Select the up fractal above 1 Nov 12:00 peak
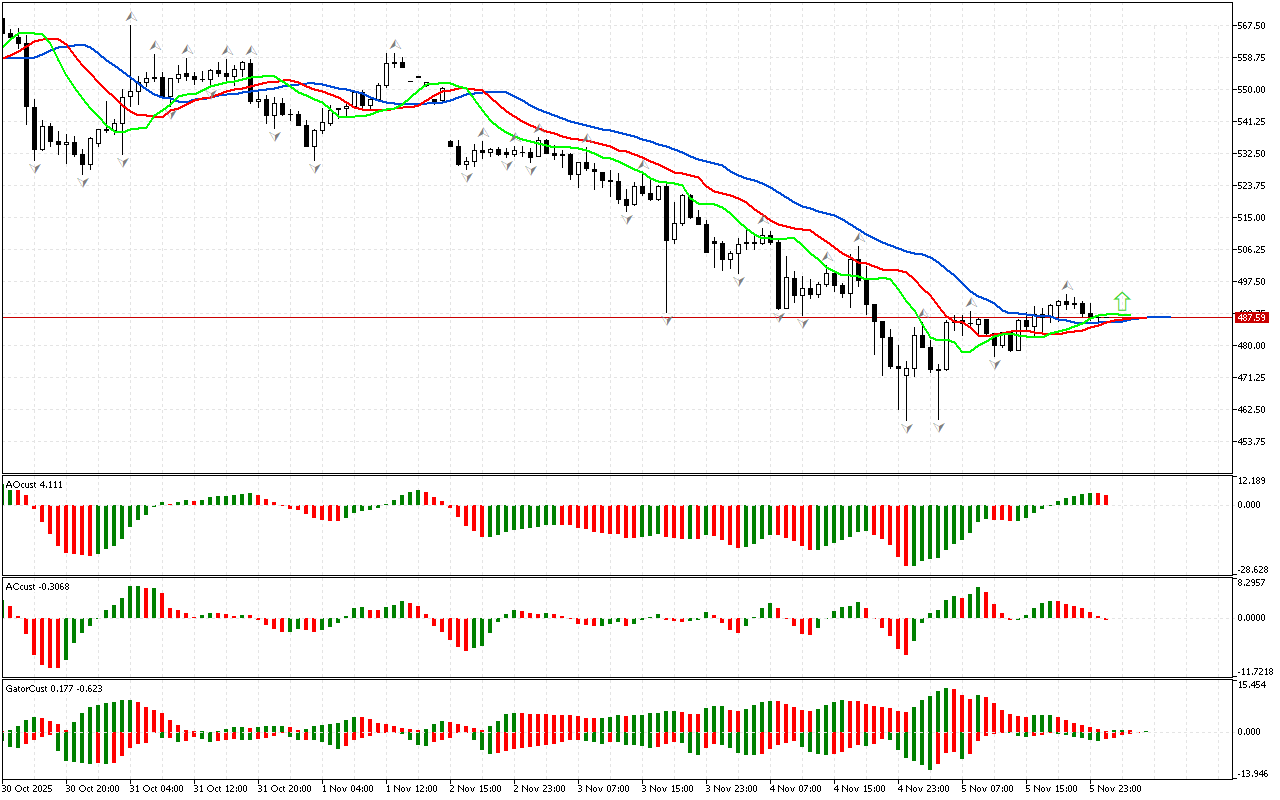This screenshot has height=800, width=1280. click(x=395, y=45)
